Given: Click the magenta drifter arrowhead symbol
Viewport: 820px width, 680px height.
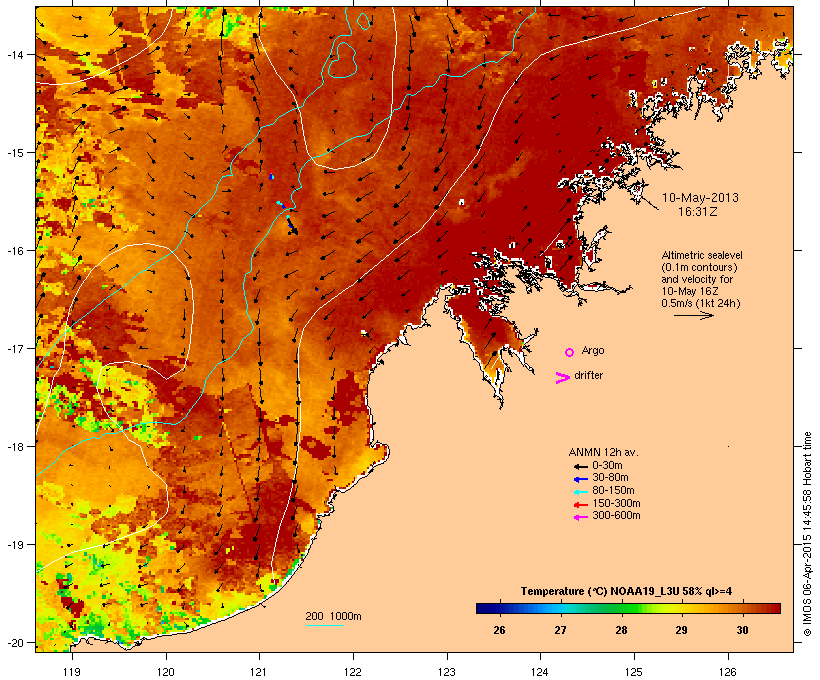Looking at the screenshot, I should (x=562, y=378).
